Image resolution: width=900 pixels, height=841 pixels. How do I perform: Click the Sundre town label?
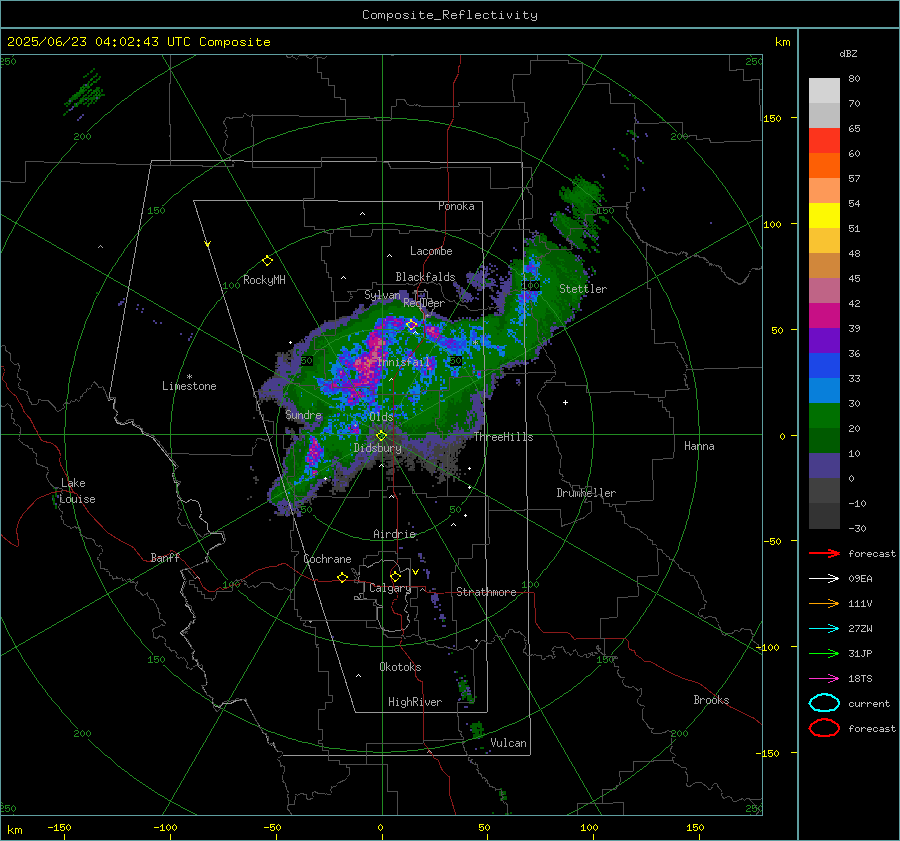(303, 415)
